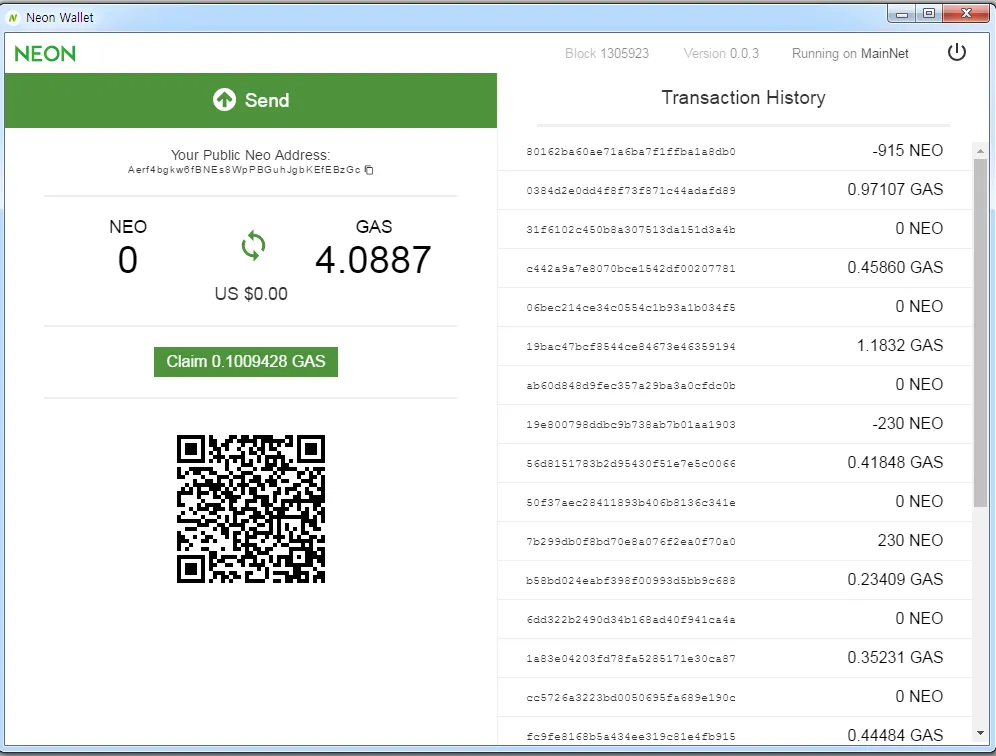996x756 pixels.
Task: Click the Version 0.0.3 label
Action: click(x=721, y=53)
